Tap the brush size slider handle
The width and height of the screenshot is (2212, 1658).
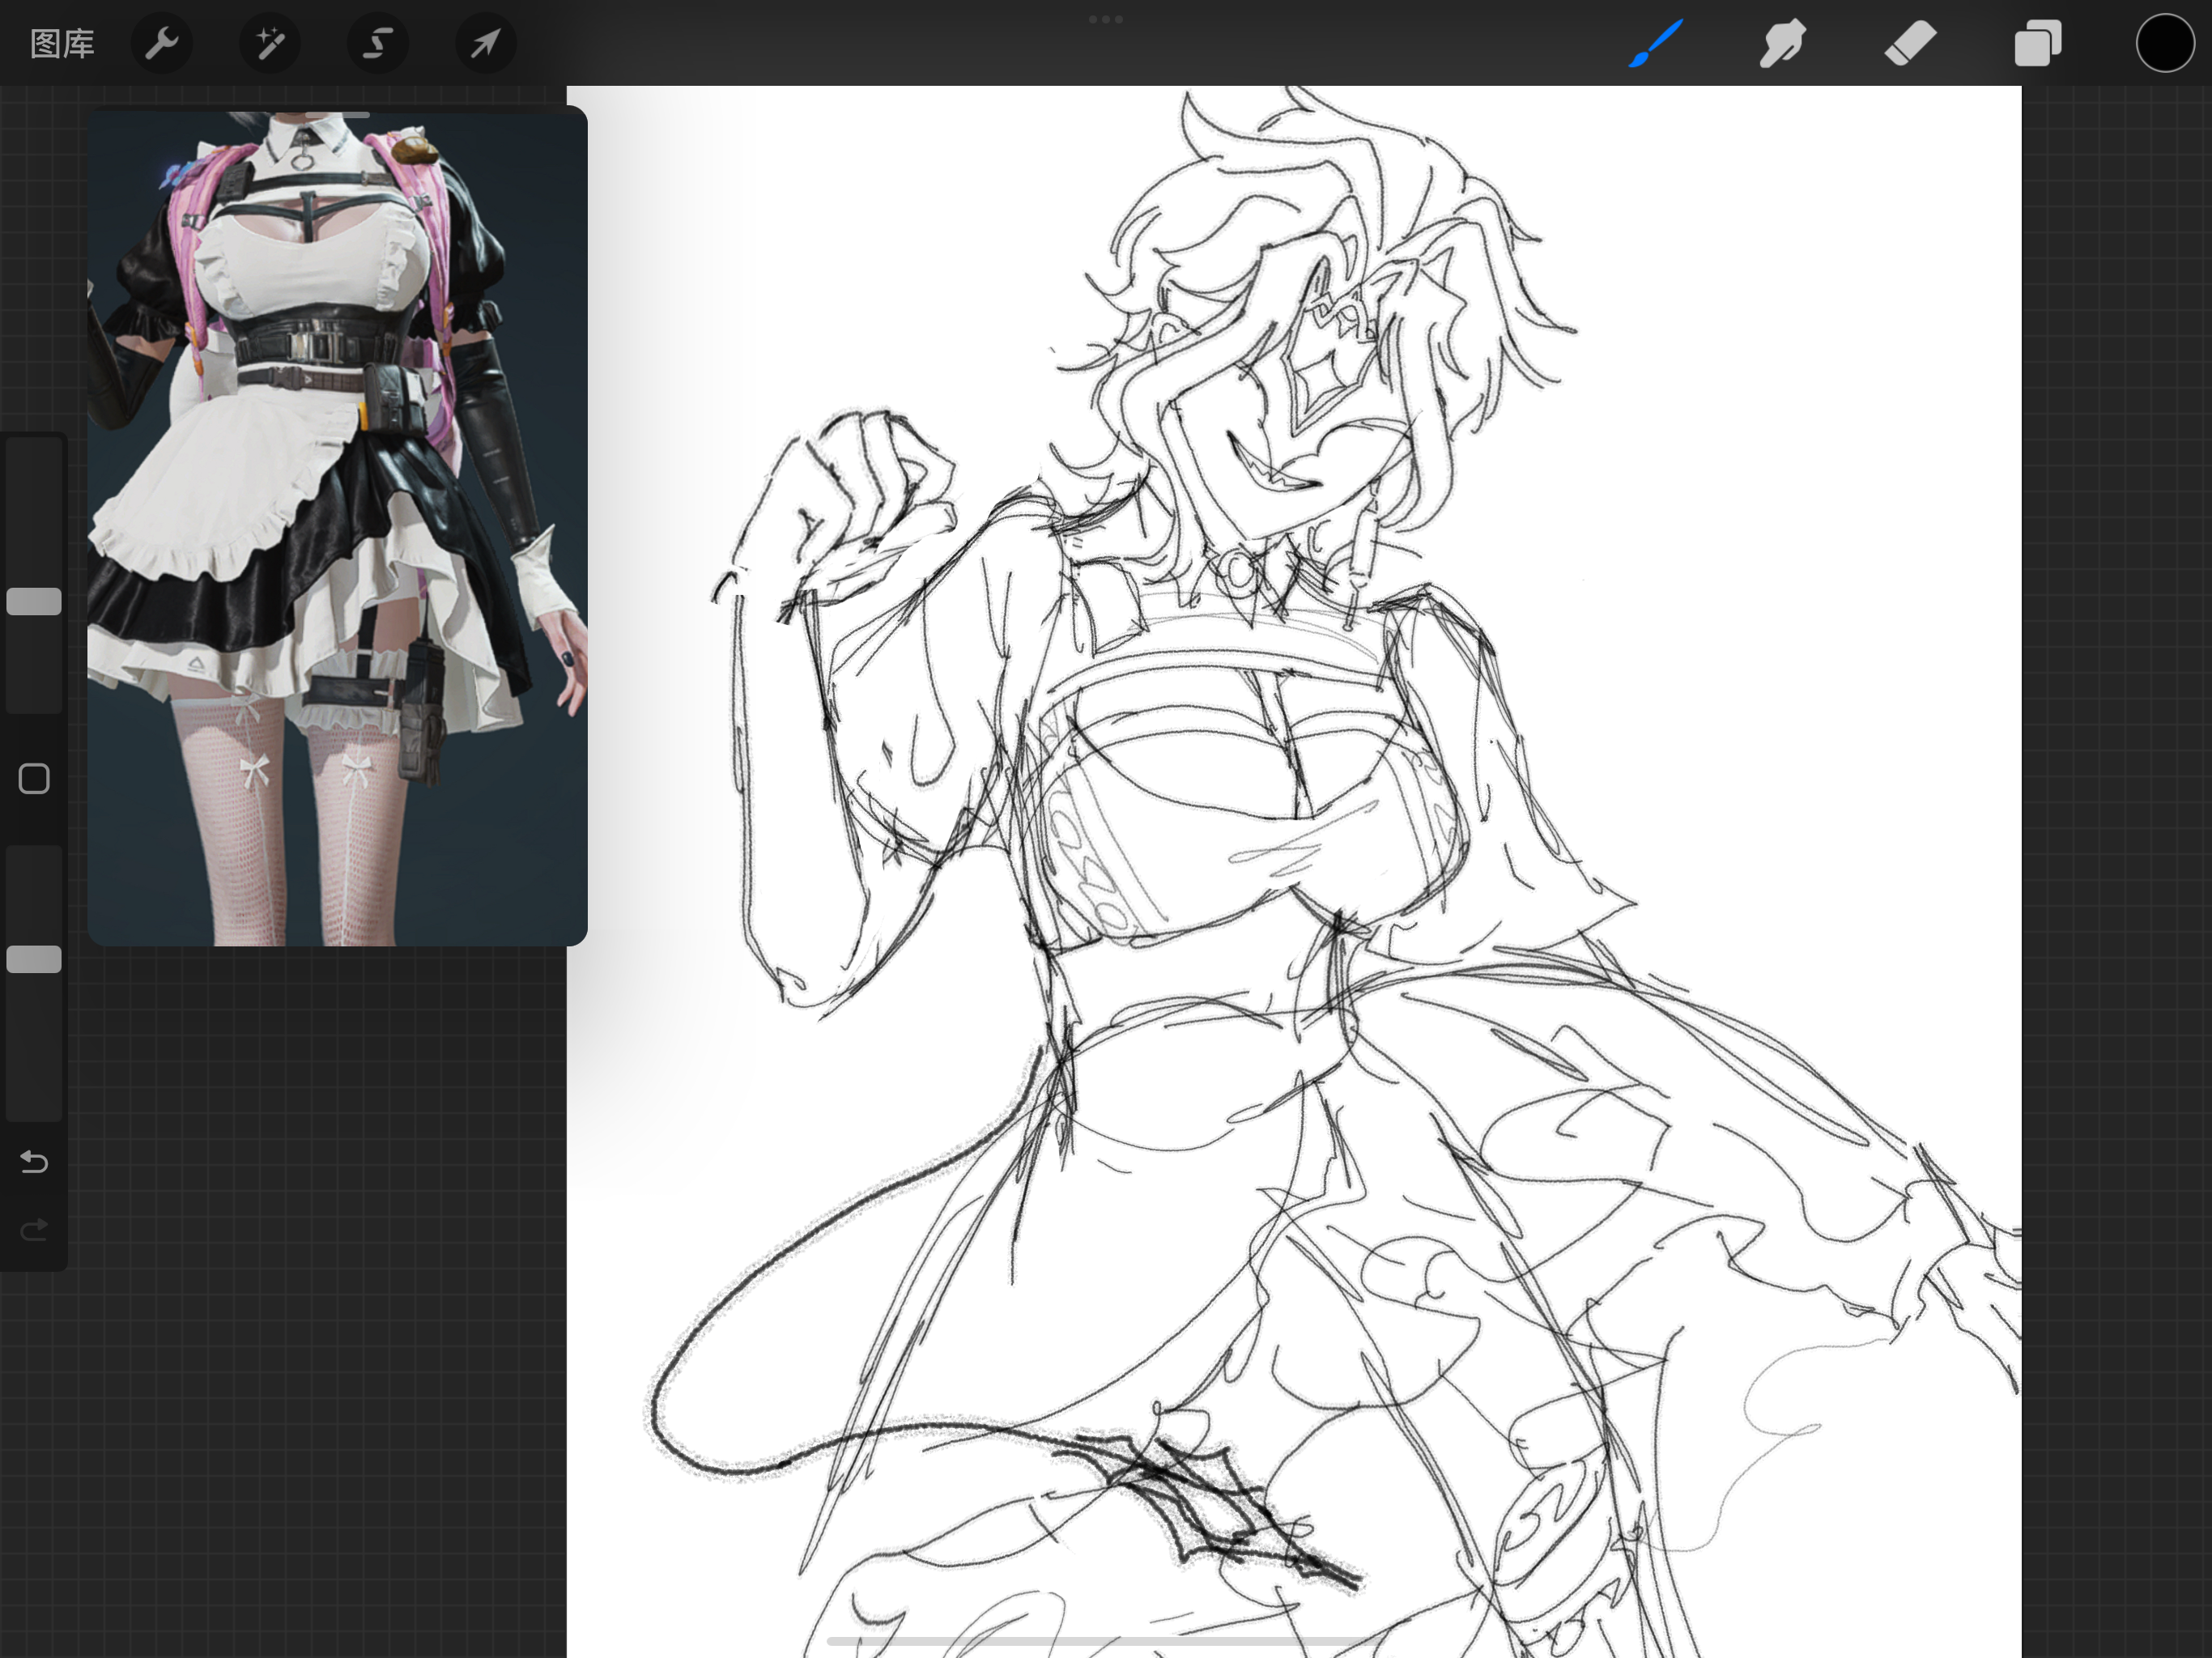[x=34, y=601]
